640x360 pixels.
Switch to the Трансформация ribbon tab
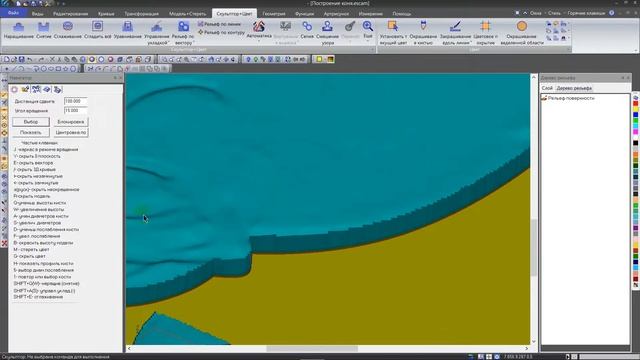(142, 13)
